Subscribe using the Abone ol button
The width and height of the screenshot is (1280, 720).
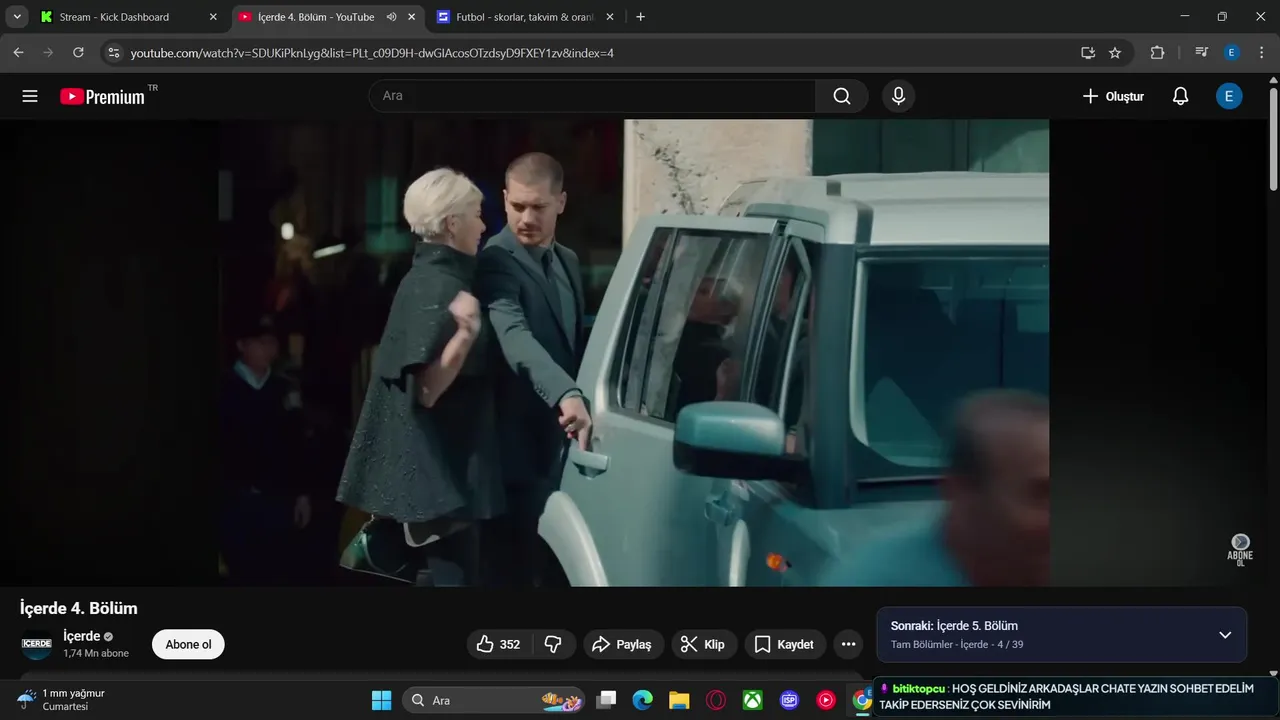188,644
